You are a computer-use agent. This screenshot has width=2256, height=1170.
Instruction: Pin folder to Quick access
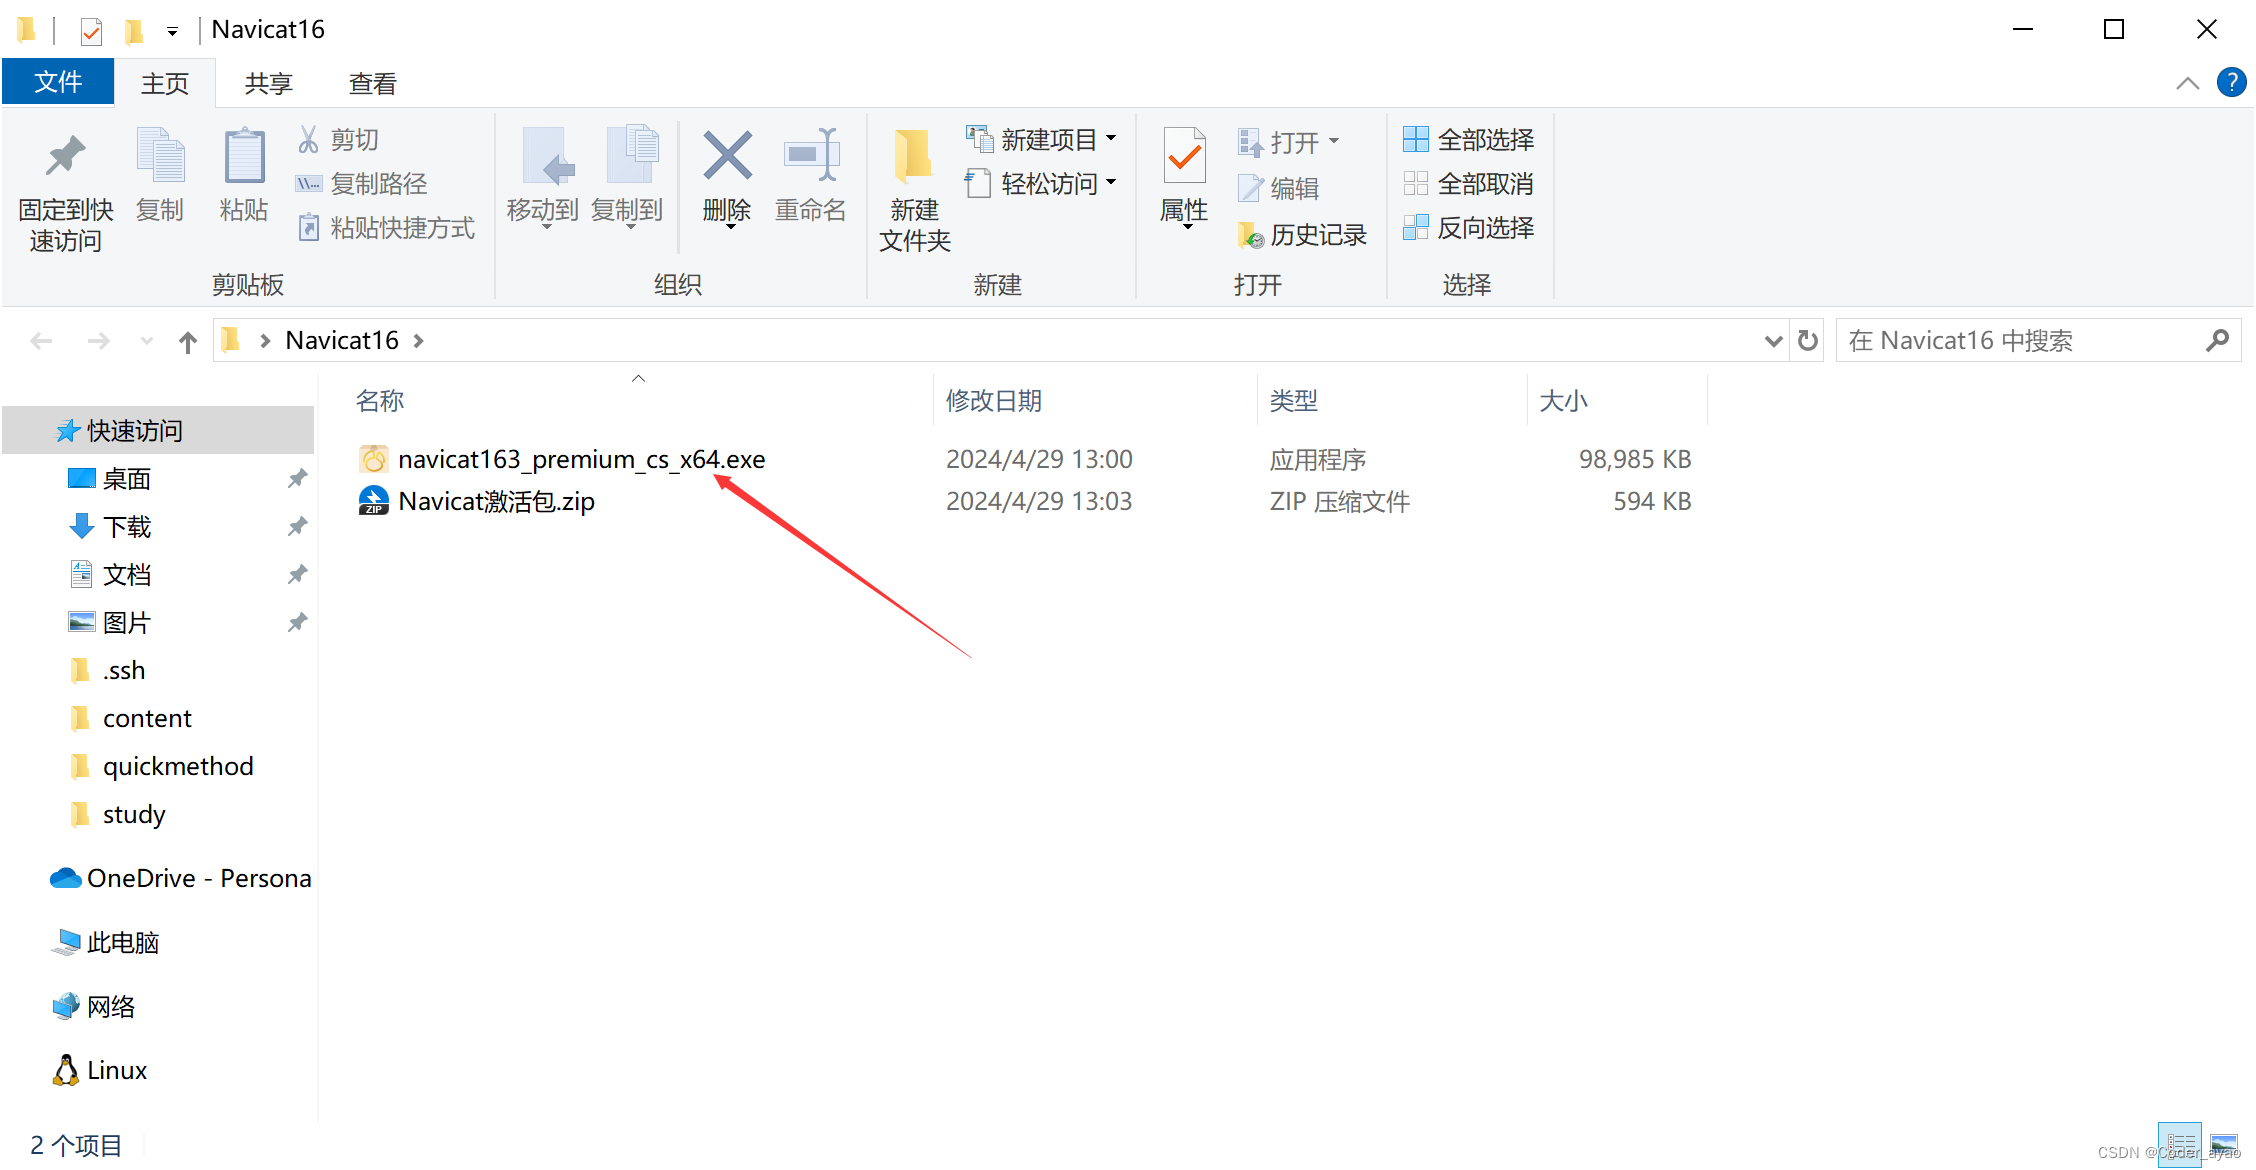coord(66,190)
